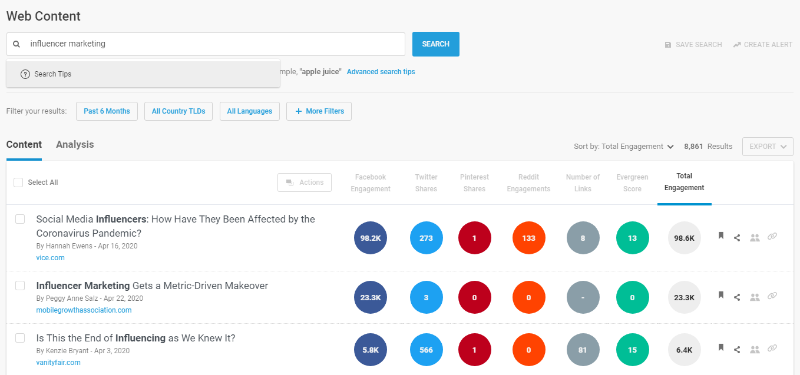This screenshot has width=800, height=375.
Task: Sort by Evergreen Score column header
Action: pos(632,183)
